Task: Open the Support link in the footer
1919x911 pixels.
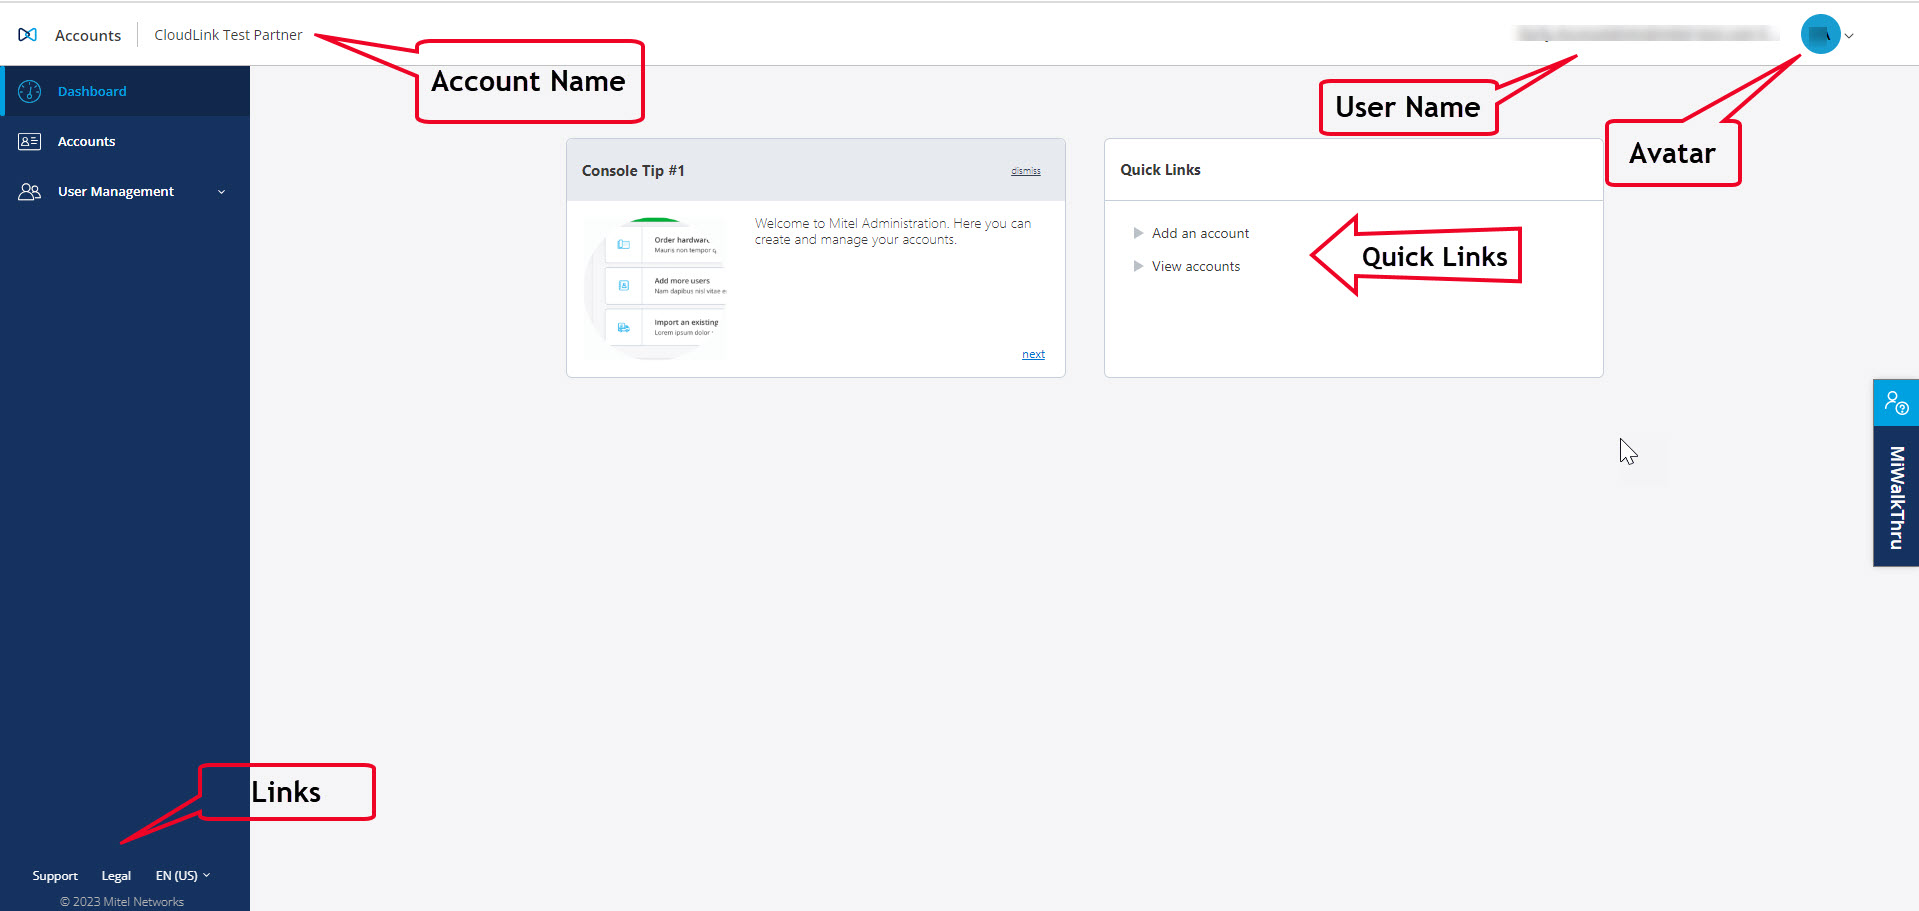Action: [55, 875]
